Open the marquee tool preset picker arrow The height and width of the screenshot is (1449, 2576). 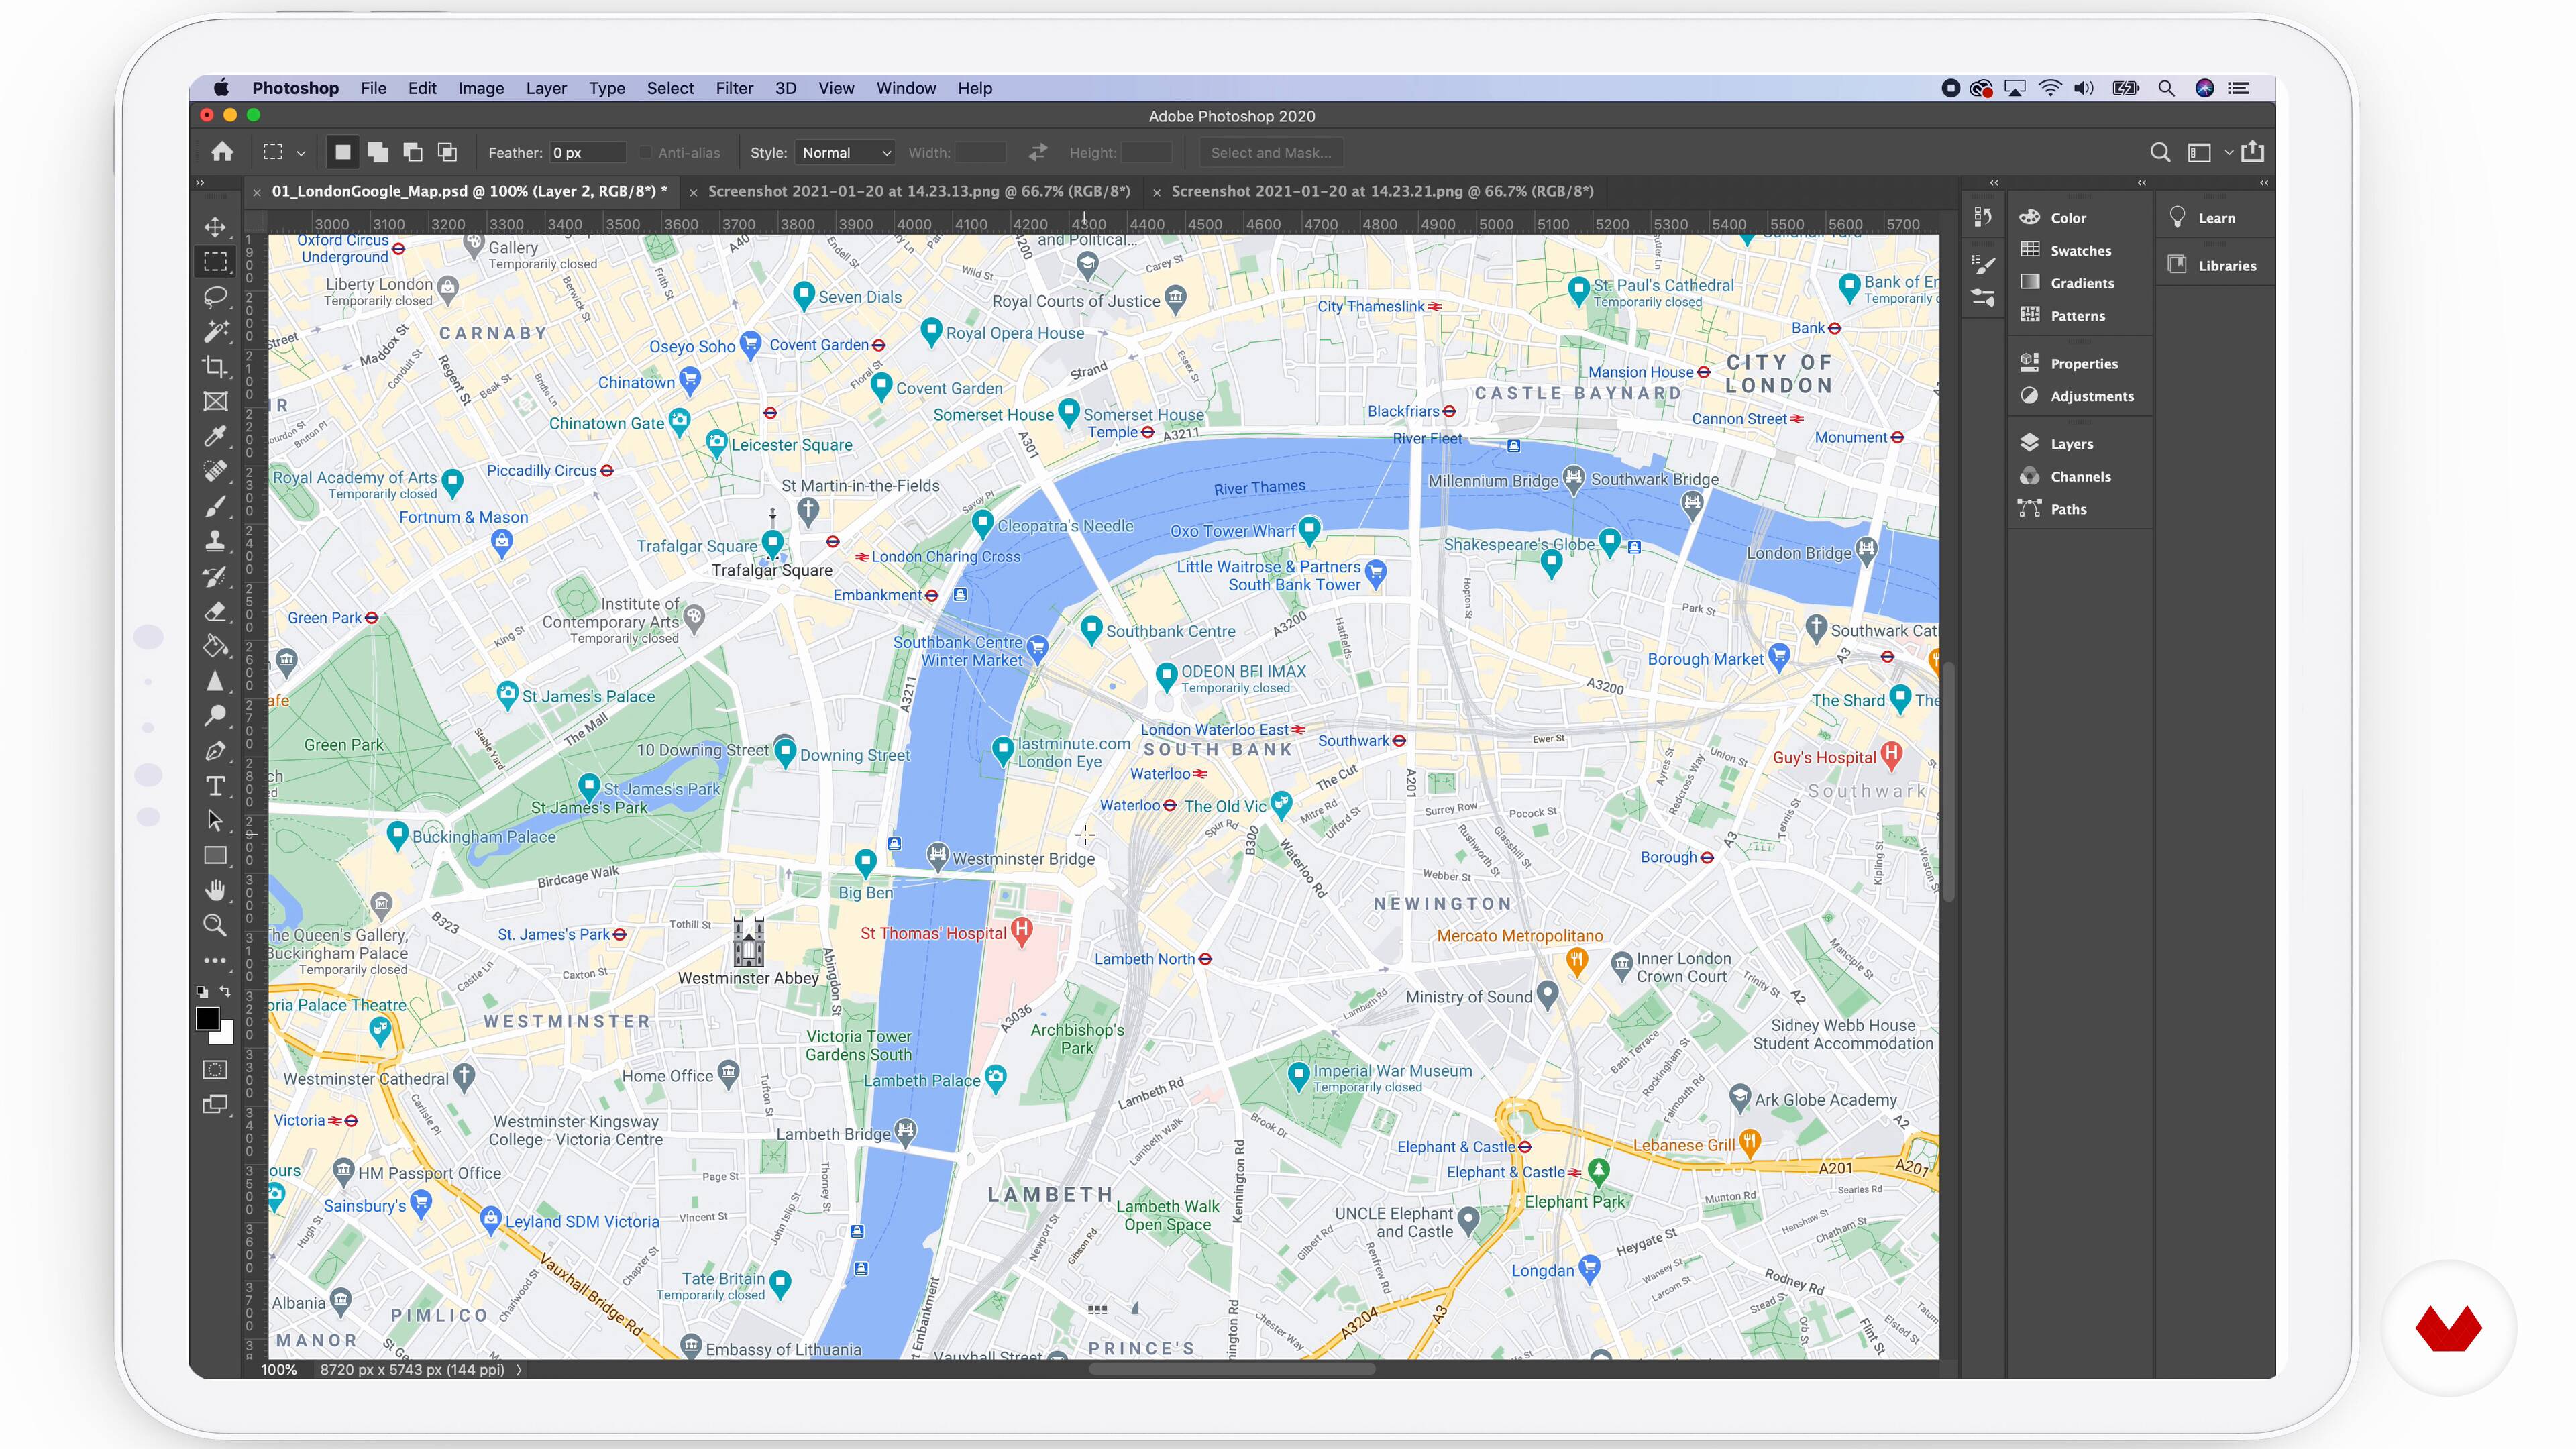click(301, 153)
